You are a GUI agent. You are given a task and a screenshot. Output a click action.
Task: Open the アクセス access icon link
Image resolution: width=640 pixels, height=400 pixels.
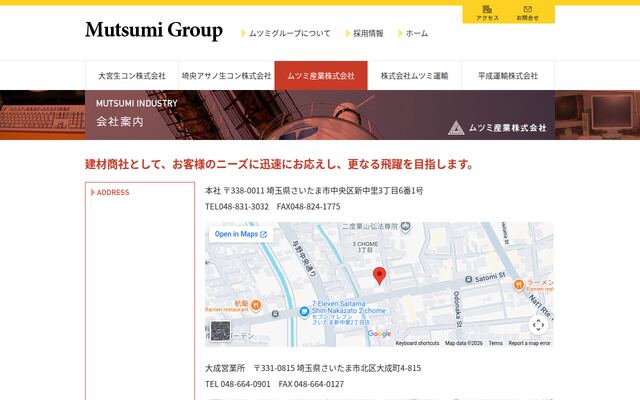[487, 13]
